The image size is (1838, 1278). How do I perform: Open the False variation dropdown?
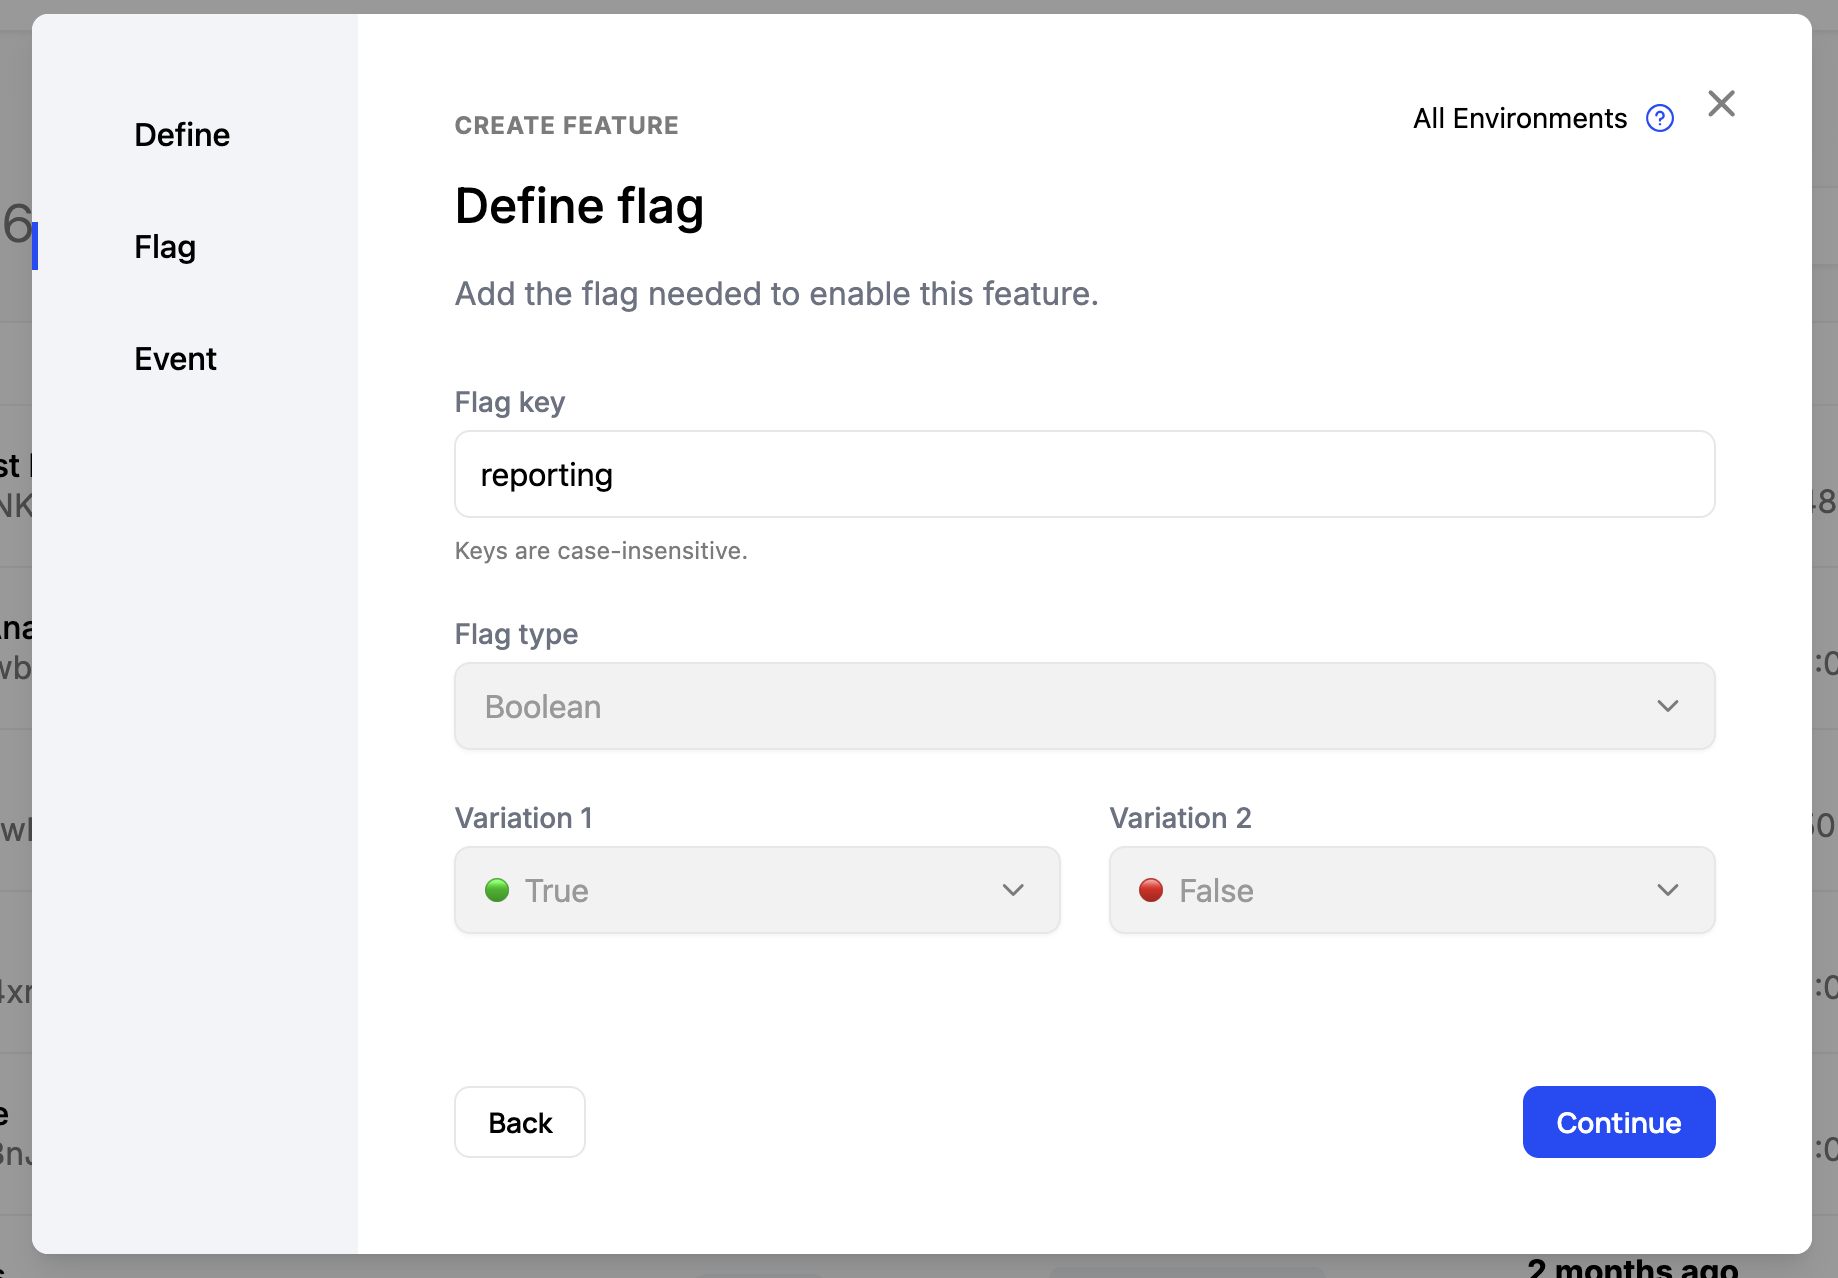1411,890
